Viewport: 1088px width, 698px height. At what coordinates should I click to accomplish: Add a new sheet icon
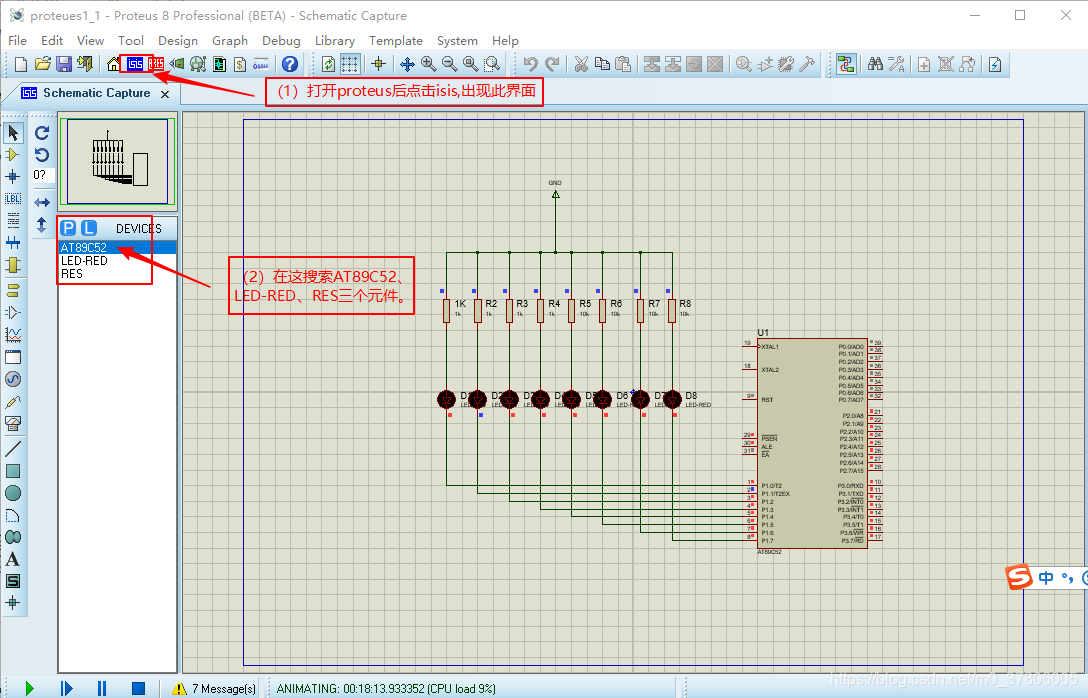point(924,65)
